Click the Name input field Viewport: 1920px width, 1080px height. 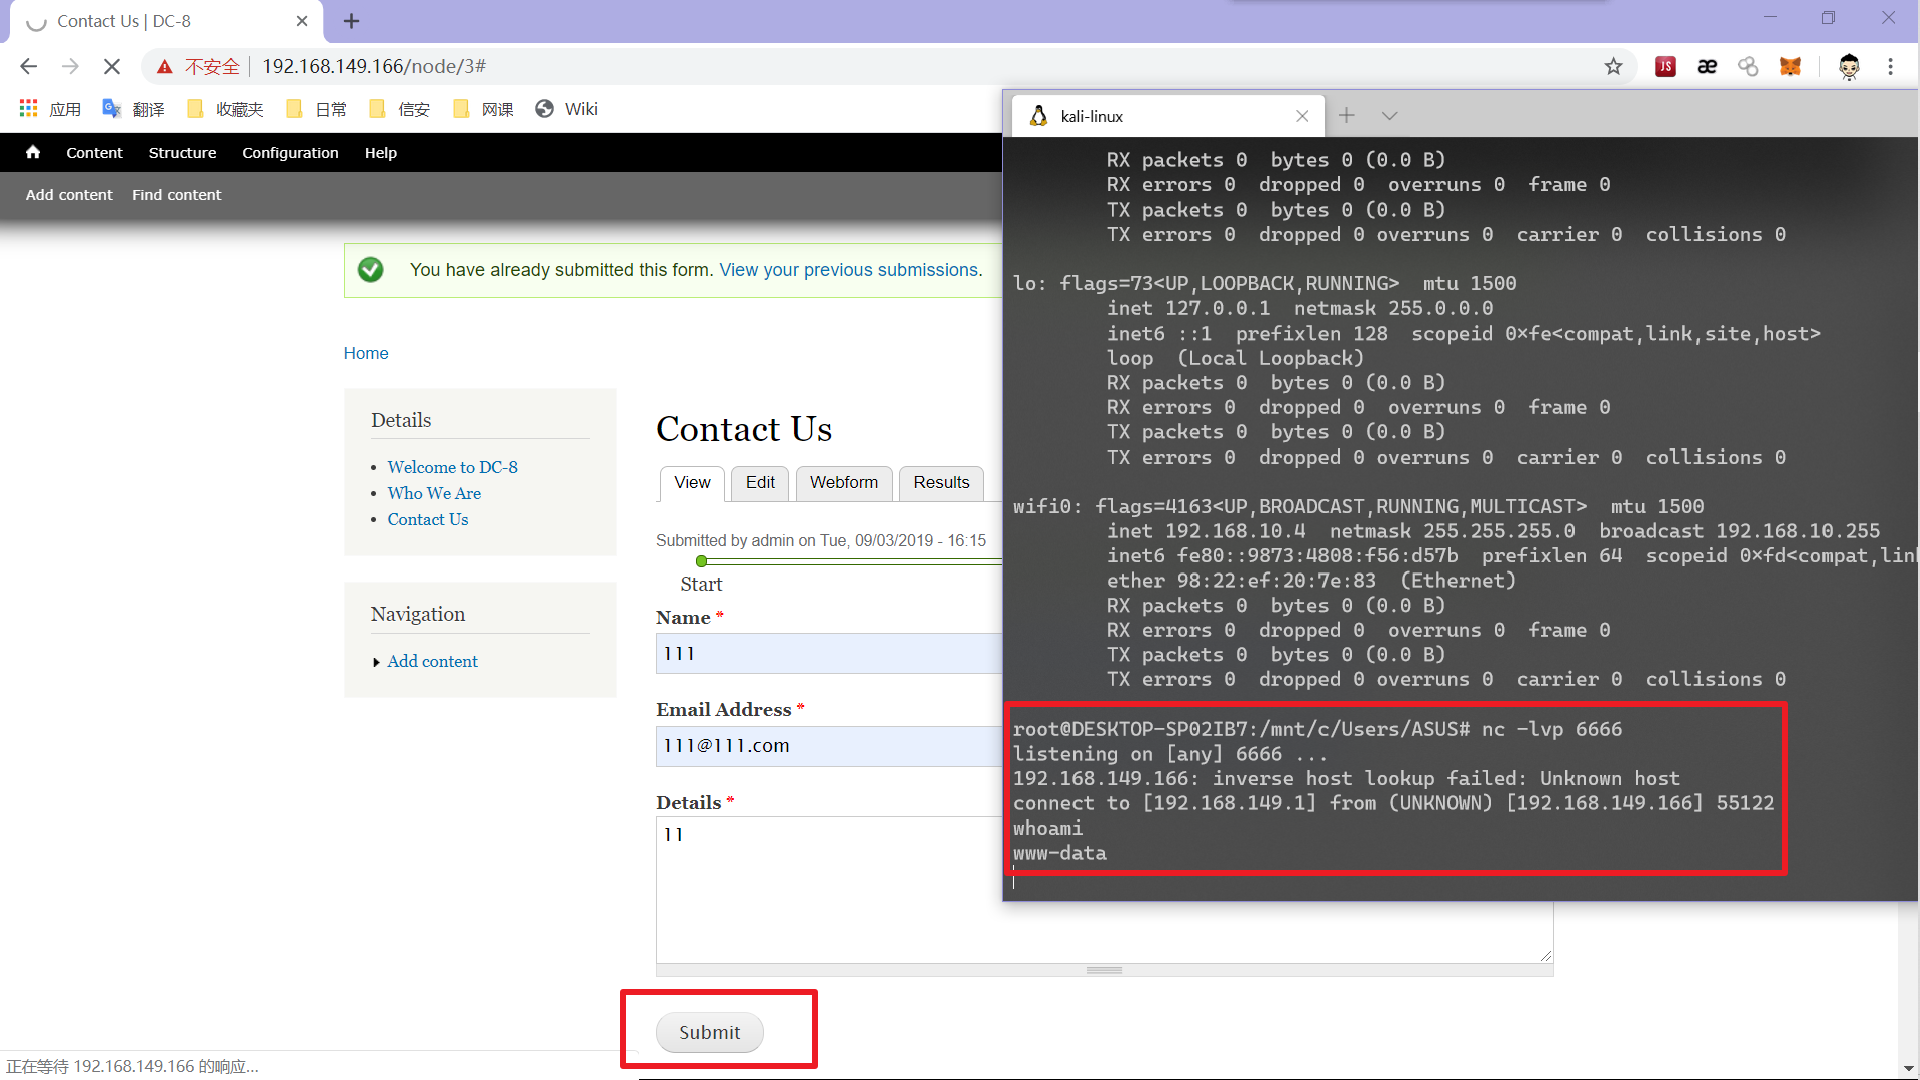[829, 653]
